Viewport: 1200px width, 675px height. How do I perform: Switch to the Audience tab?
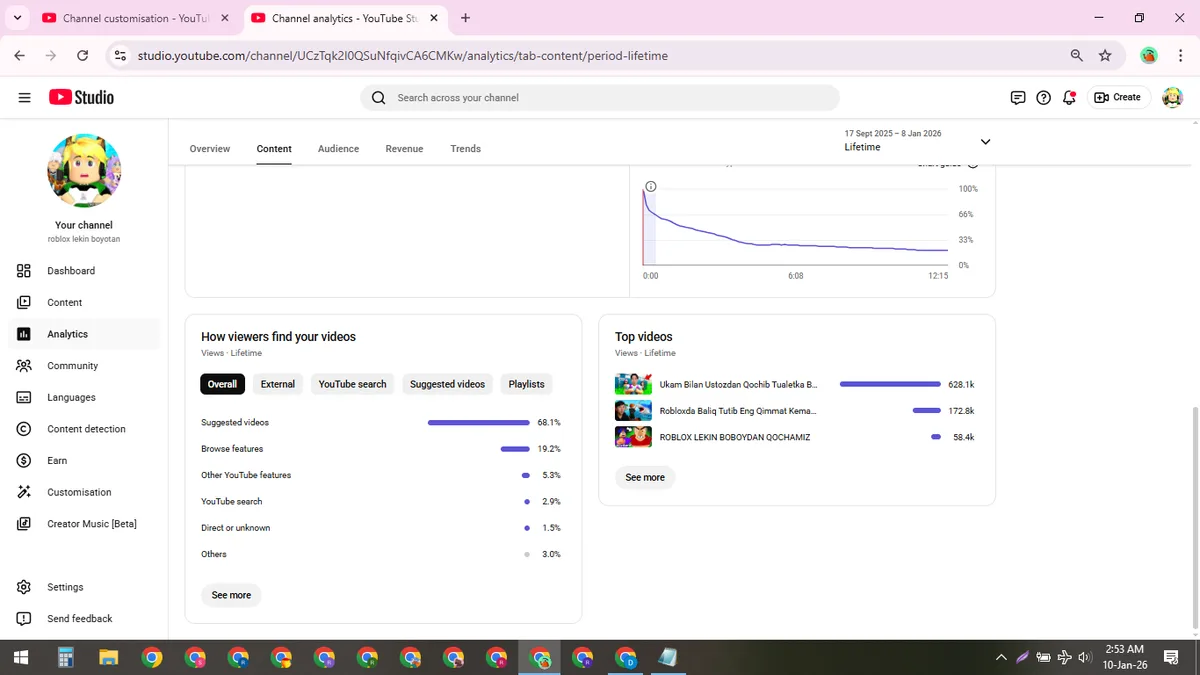coord(338,149)
